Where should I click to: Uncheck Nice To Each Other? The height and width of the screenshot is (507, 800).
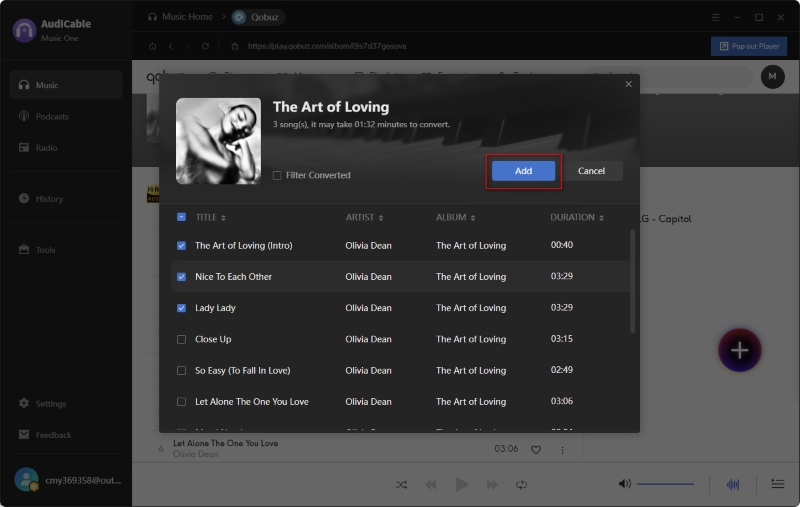click(x=181, y=277)
